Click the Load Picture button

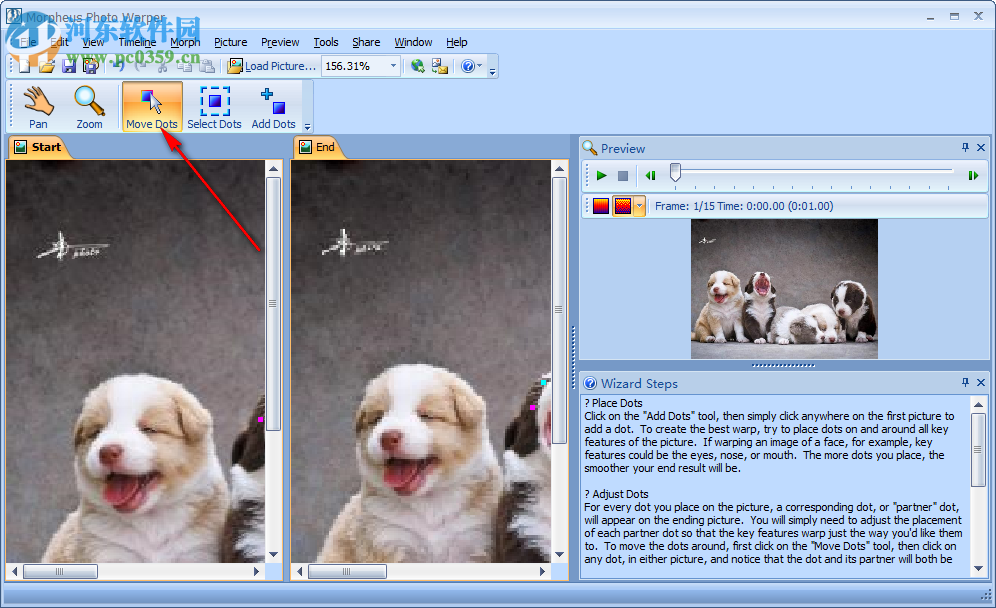pos(272,65)
